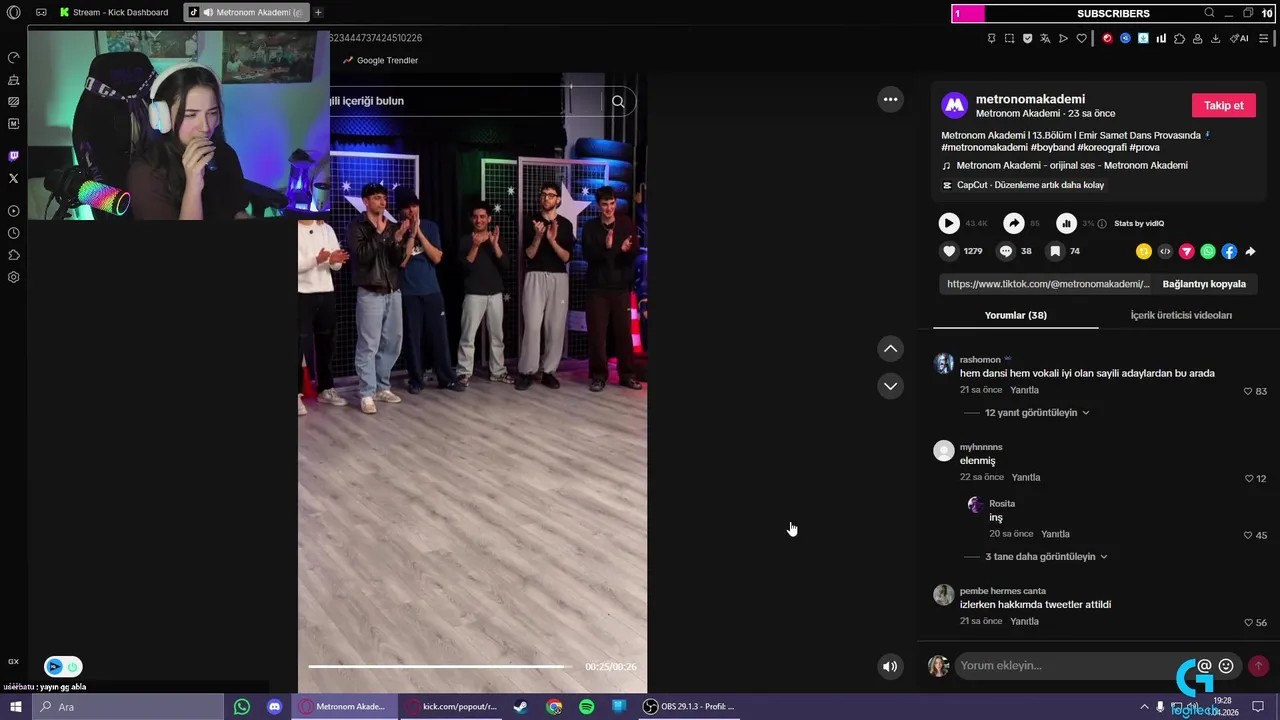Share via the pink send icon
Image resolution: width=1280 pixels, height=720 pixels.
click(x=1187, y=251)
